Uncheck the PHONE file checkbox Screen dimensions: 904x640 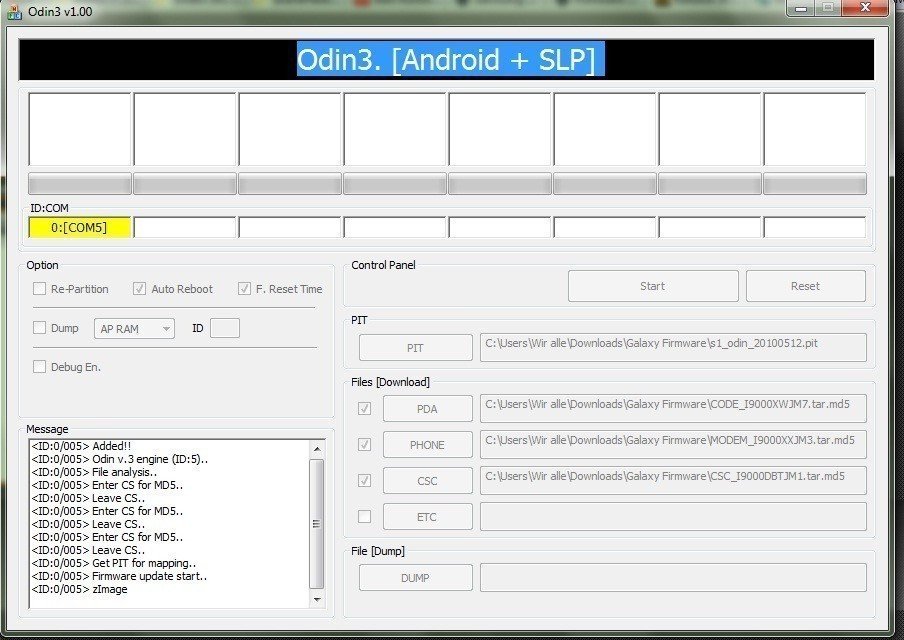[x=364, y=445]
